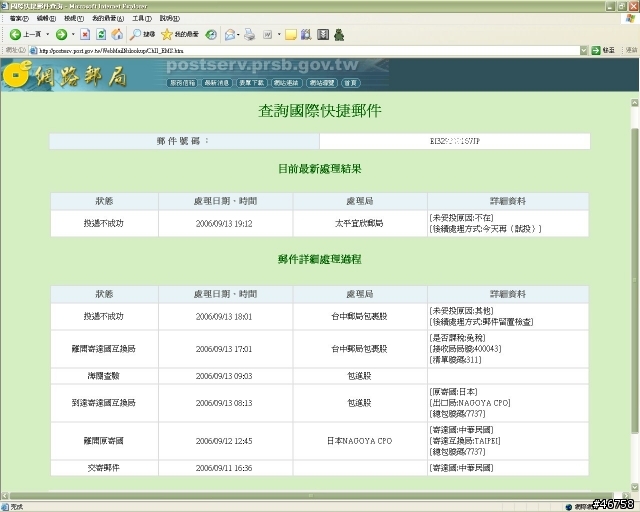This screenshot has height=512, width=640.
Task: Click the 離開寄達國互換局 status cell
Action: pos(104,349)
